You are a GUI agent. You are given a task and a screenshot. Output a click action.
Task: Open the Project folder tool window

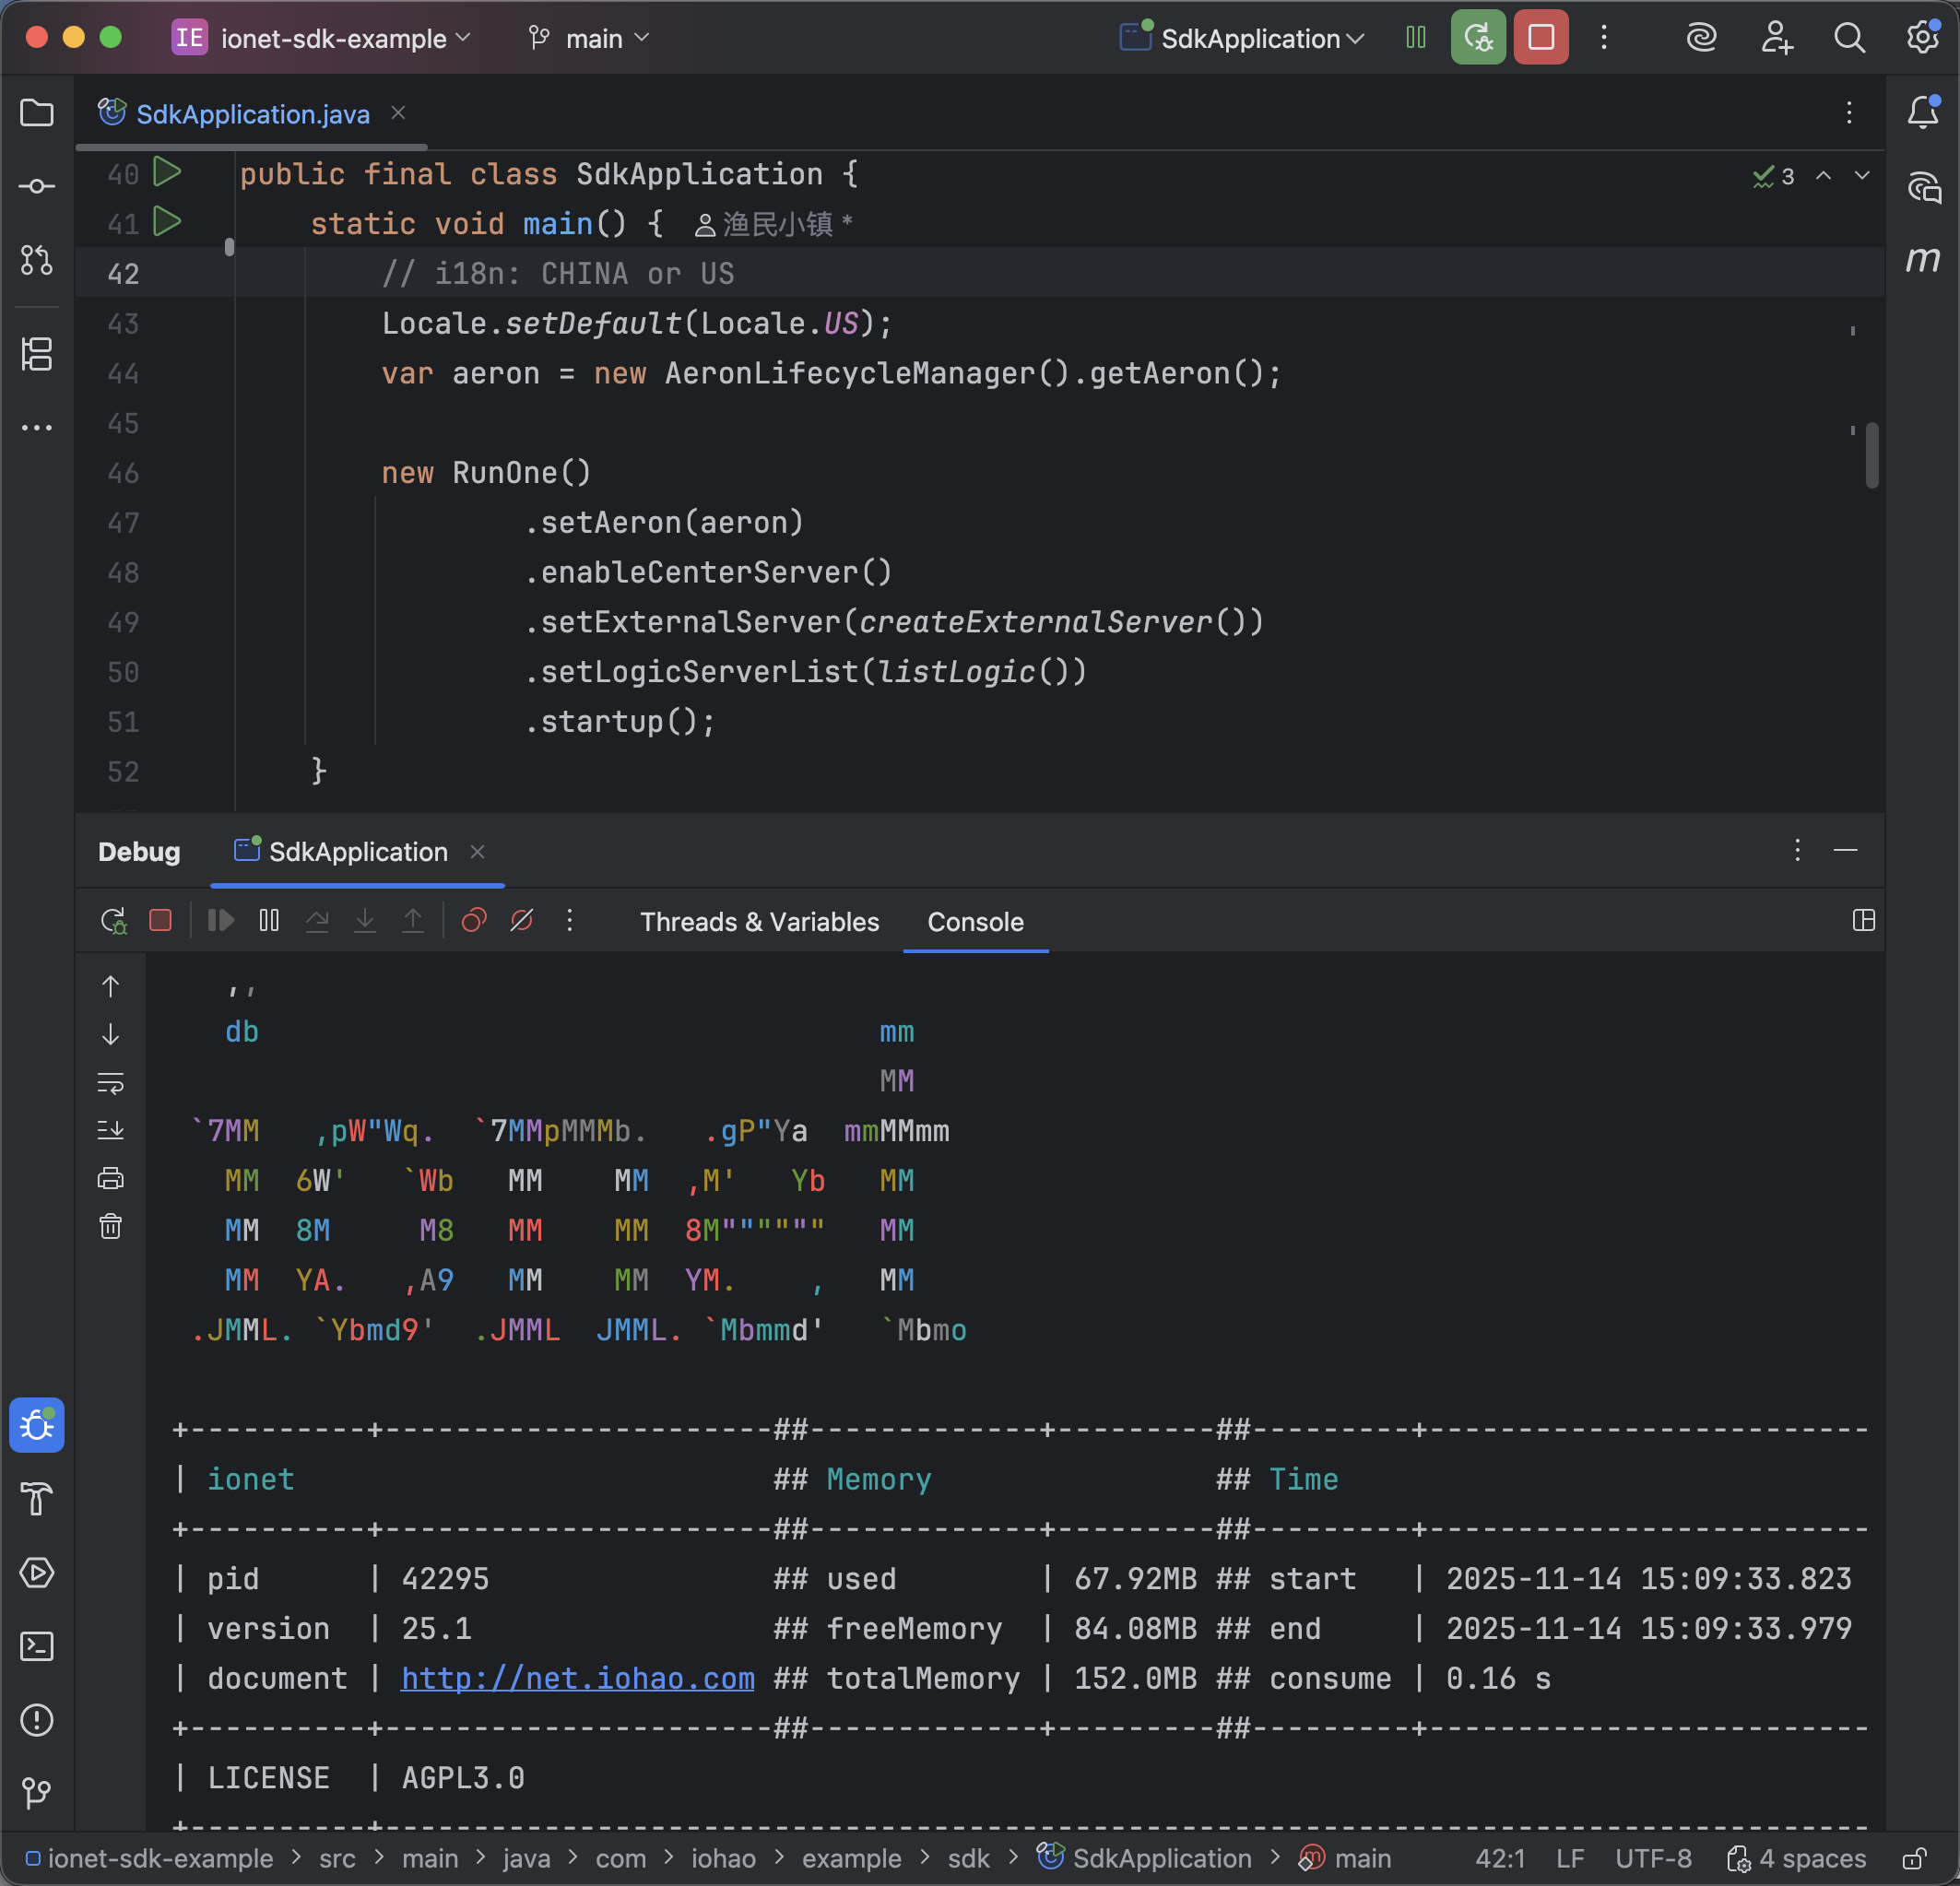tap(37, 113)
